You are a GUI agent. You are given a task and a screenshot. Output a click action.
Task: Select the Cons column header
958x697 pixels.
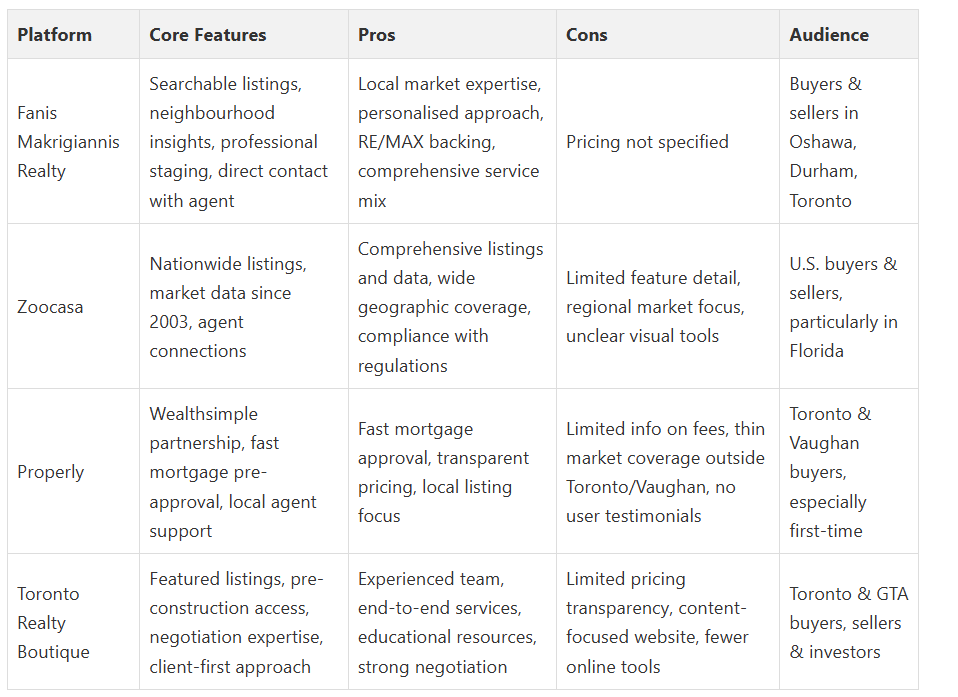[x=586, y=35]
